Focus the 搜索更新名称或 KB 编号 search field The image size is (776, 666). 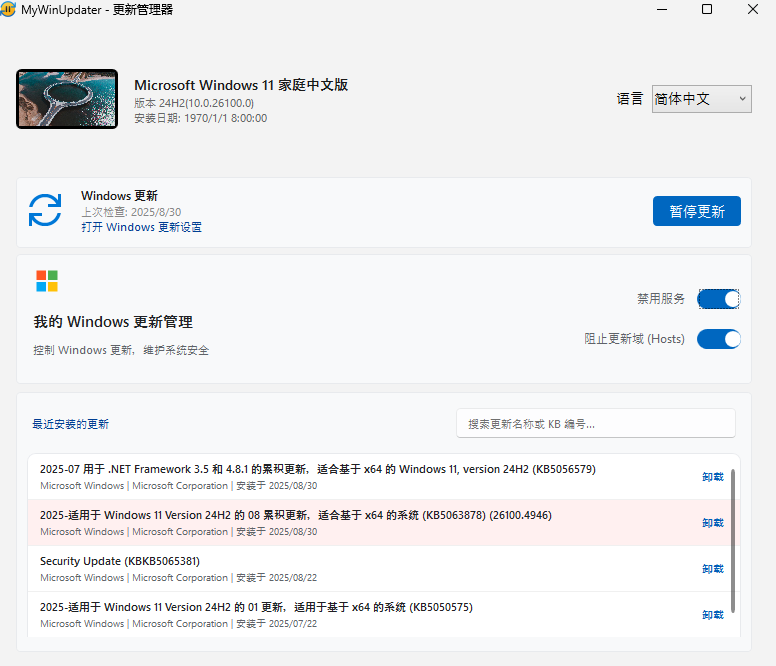tap(596, 424)
